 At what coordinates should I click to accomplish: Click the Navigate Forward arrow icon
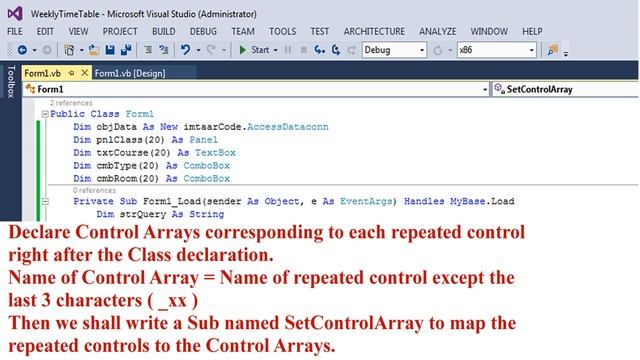click(47, 50)
